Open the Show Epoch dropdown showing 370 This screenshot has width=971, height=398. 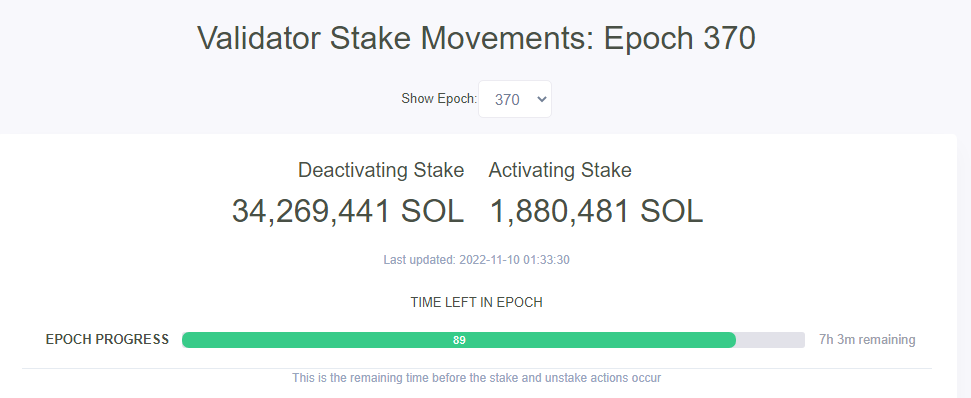click(x=515, y=99)
